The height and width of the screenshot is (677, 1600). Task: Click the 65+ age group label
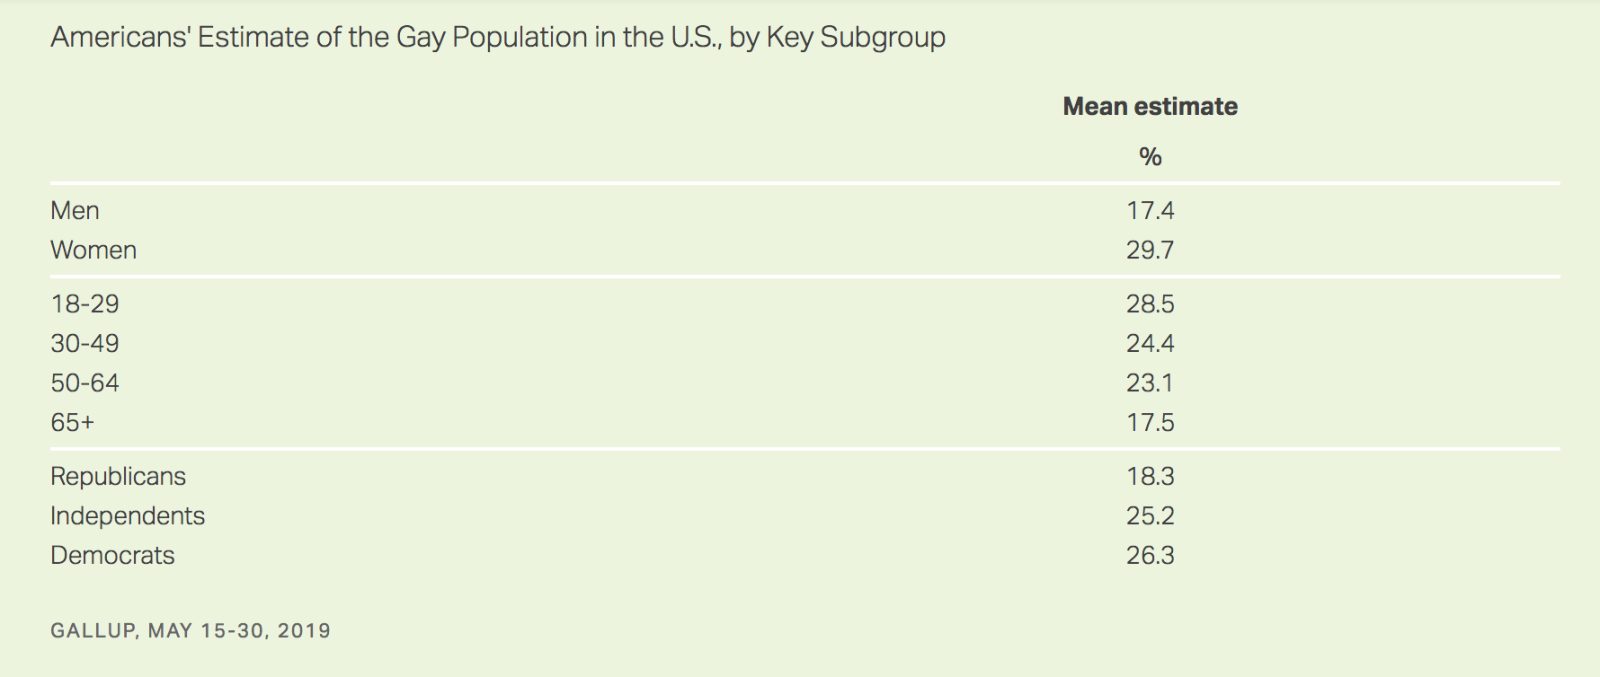tap(72, 423)
